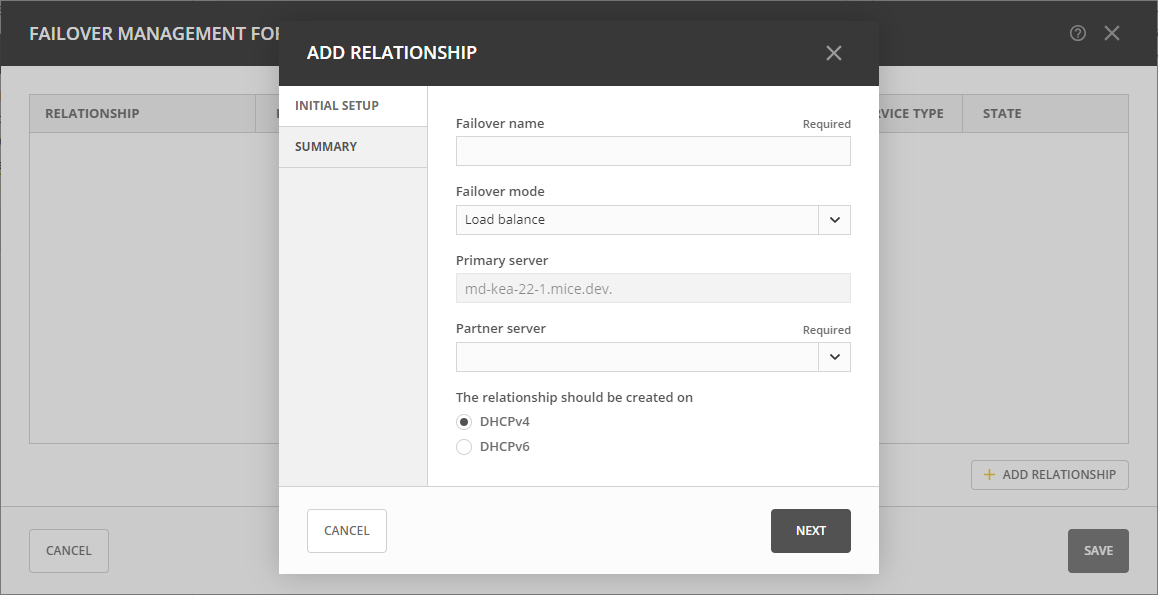Select the DHCPv4 radio button
Viewport: 1158px width, 595px height.
point(464,422)
